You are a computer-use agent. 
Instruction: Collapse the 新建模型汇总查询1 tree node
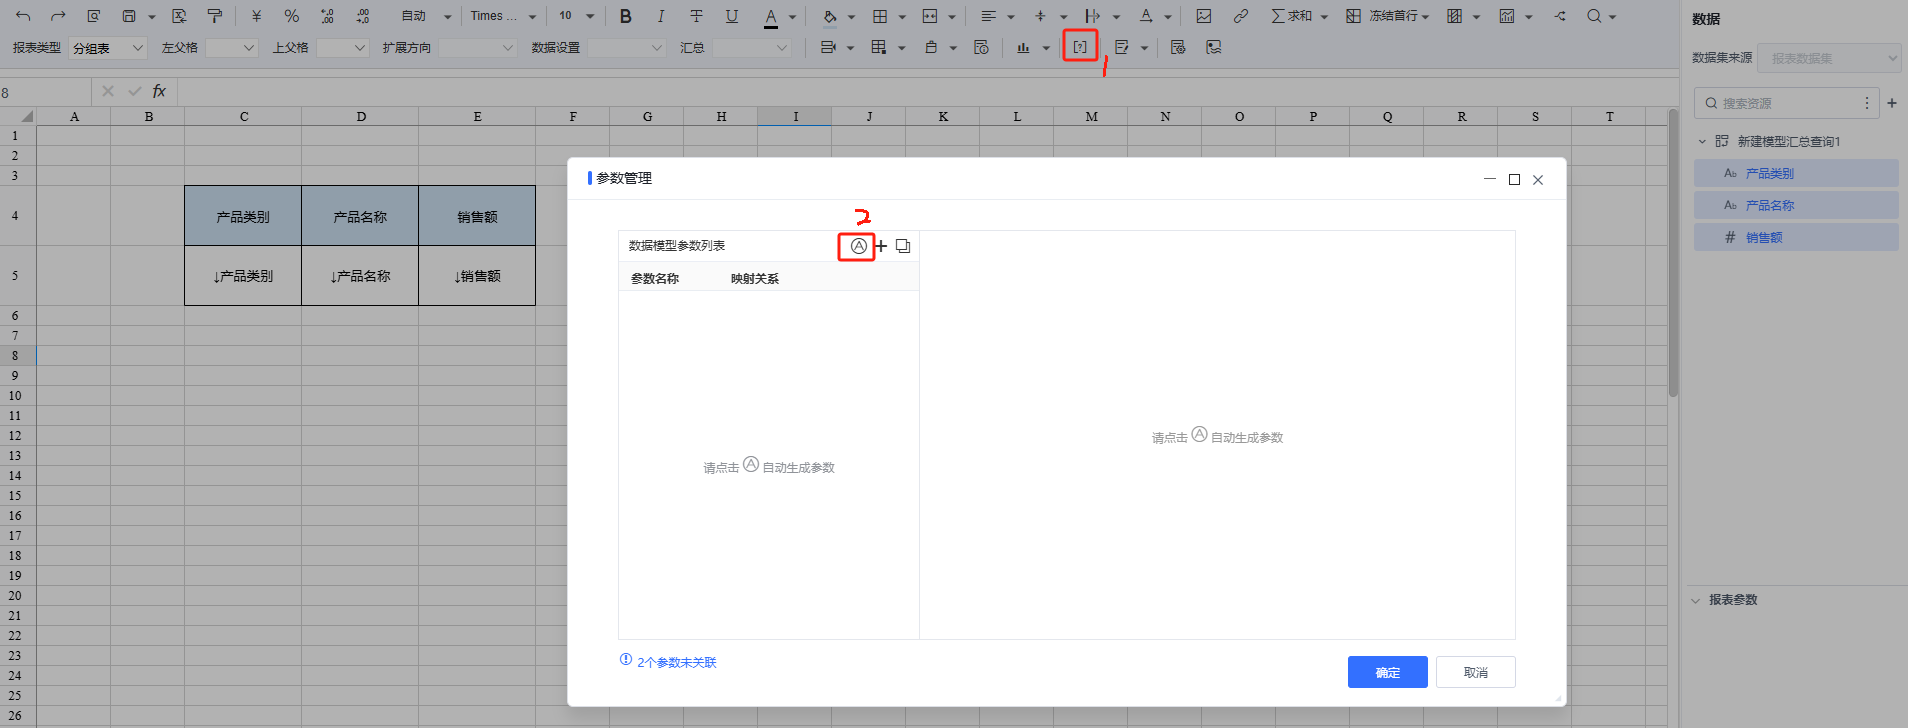(1702, 142)
